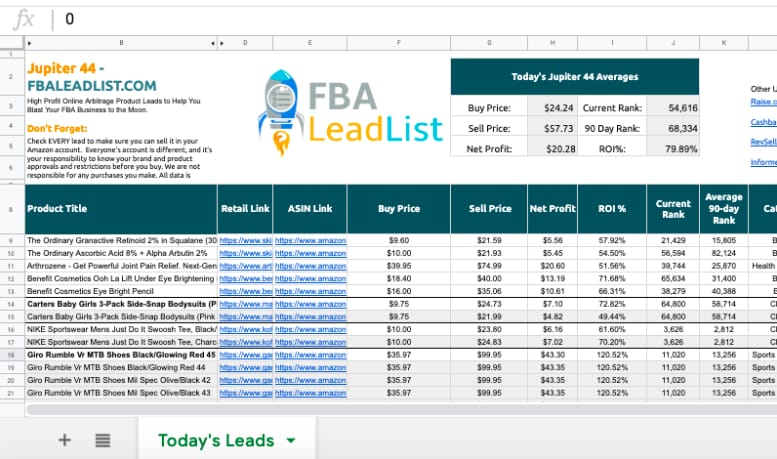The width and height of the screenshot is (777, 459).
Task: Click in the formula bar input
Action: (400, 19)
